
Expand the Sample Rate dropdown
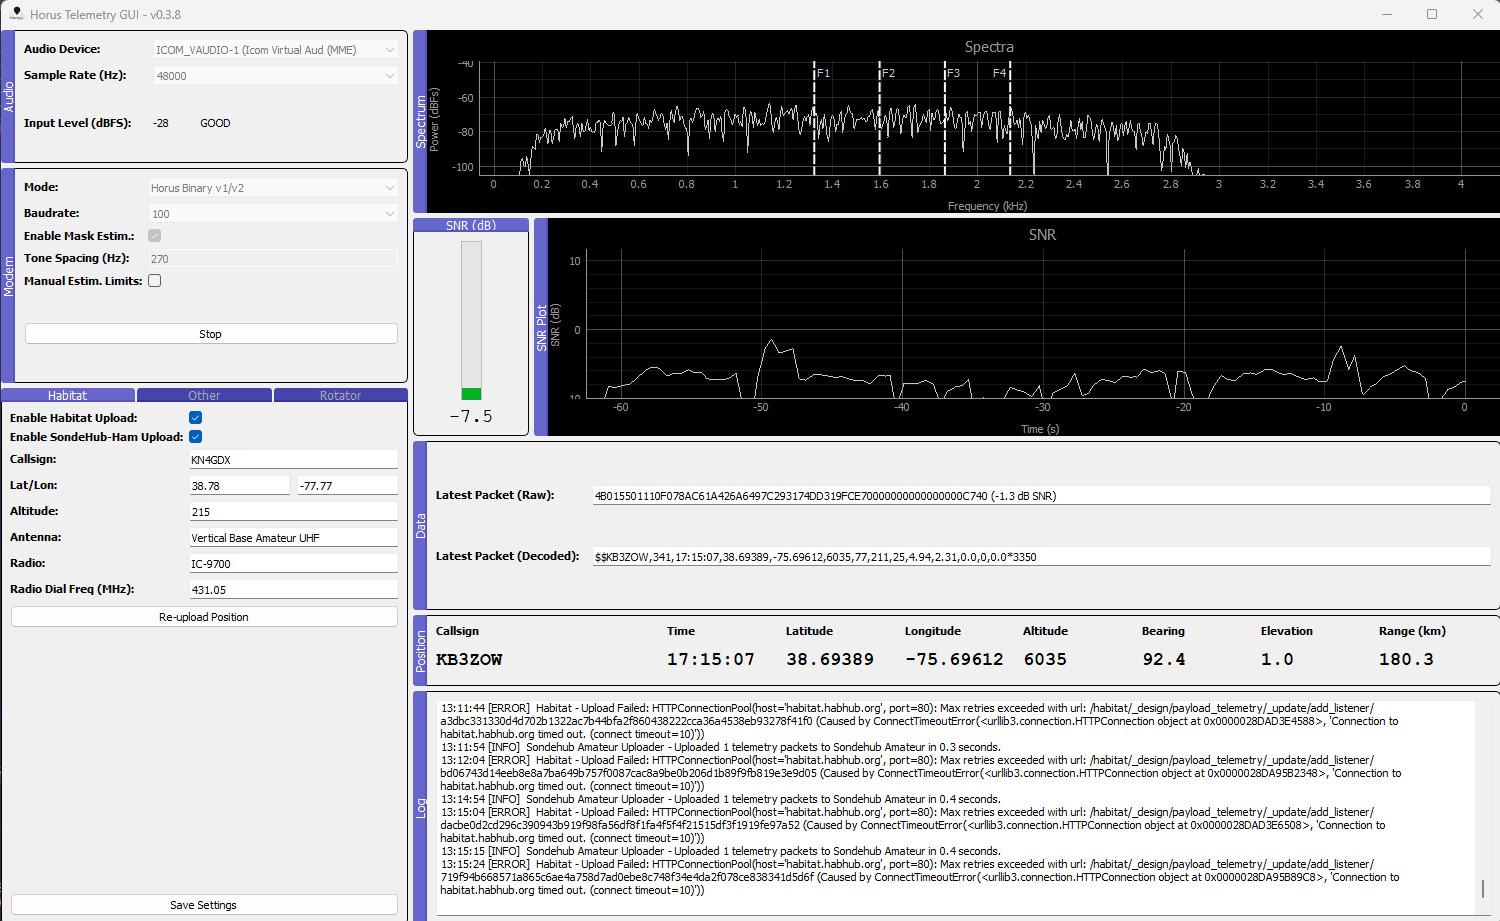(274, 76)
